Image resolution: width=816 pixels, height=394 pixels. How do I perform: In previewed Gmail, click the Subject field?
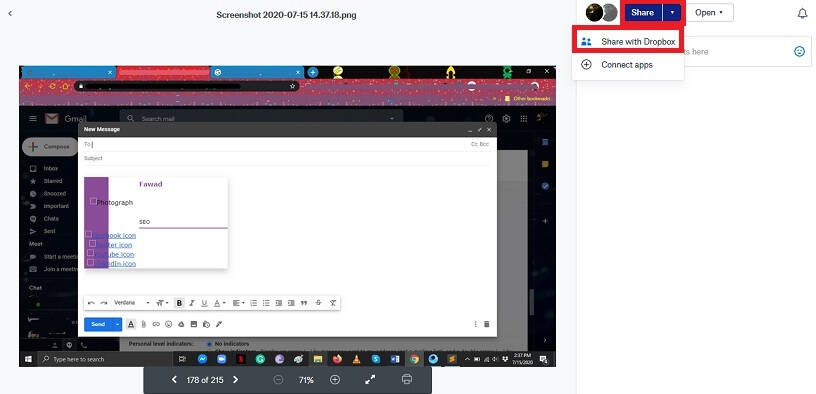(x=286, y=158)
